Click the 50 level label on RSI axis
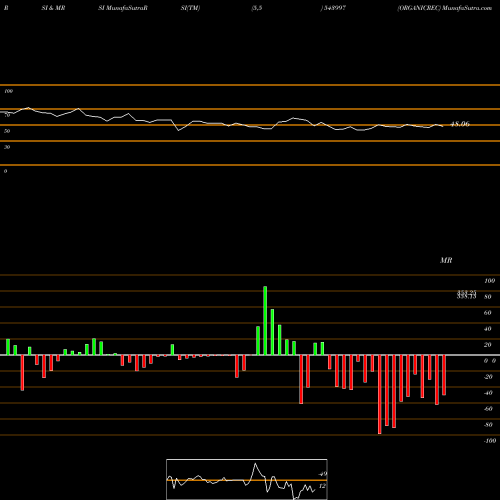Screen dimensions: 500x500 pyautogui.click(x=7, y=131)
